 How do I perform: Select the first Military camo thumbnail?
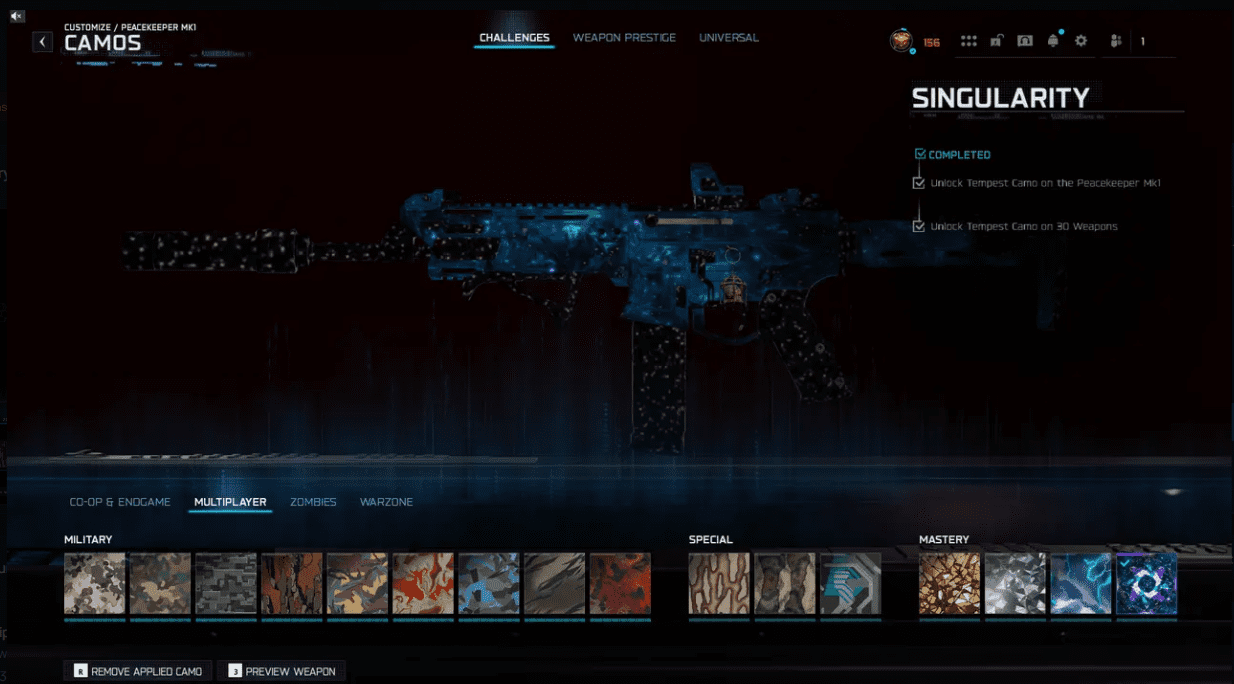click(x=95, y=583)
